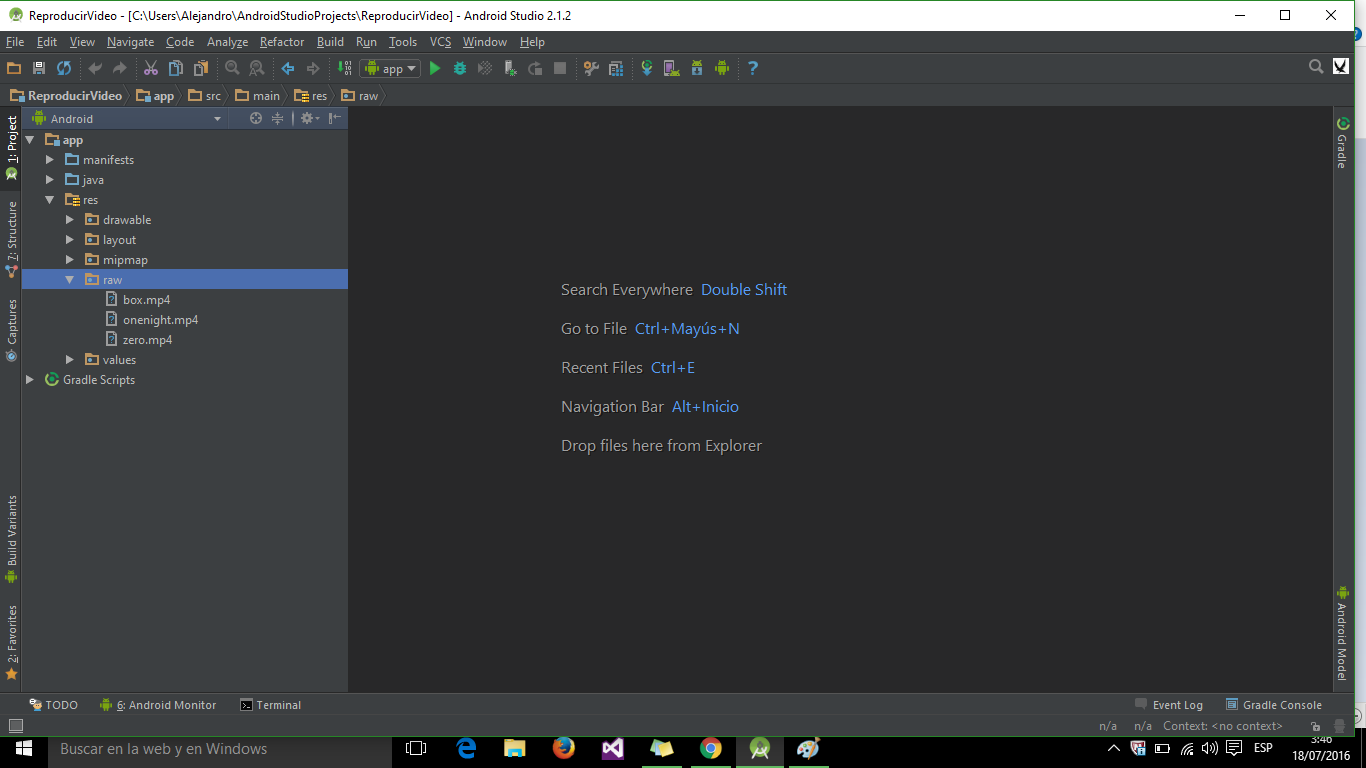
Task: Open the Navigate menu
Action: click(x=131, y=42)
